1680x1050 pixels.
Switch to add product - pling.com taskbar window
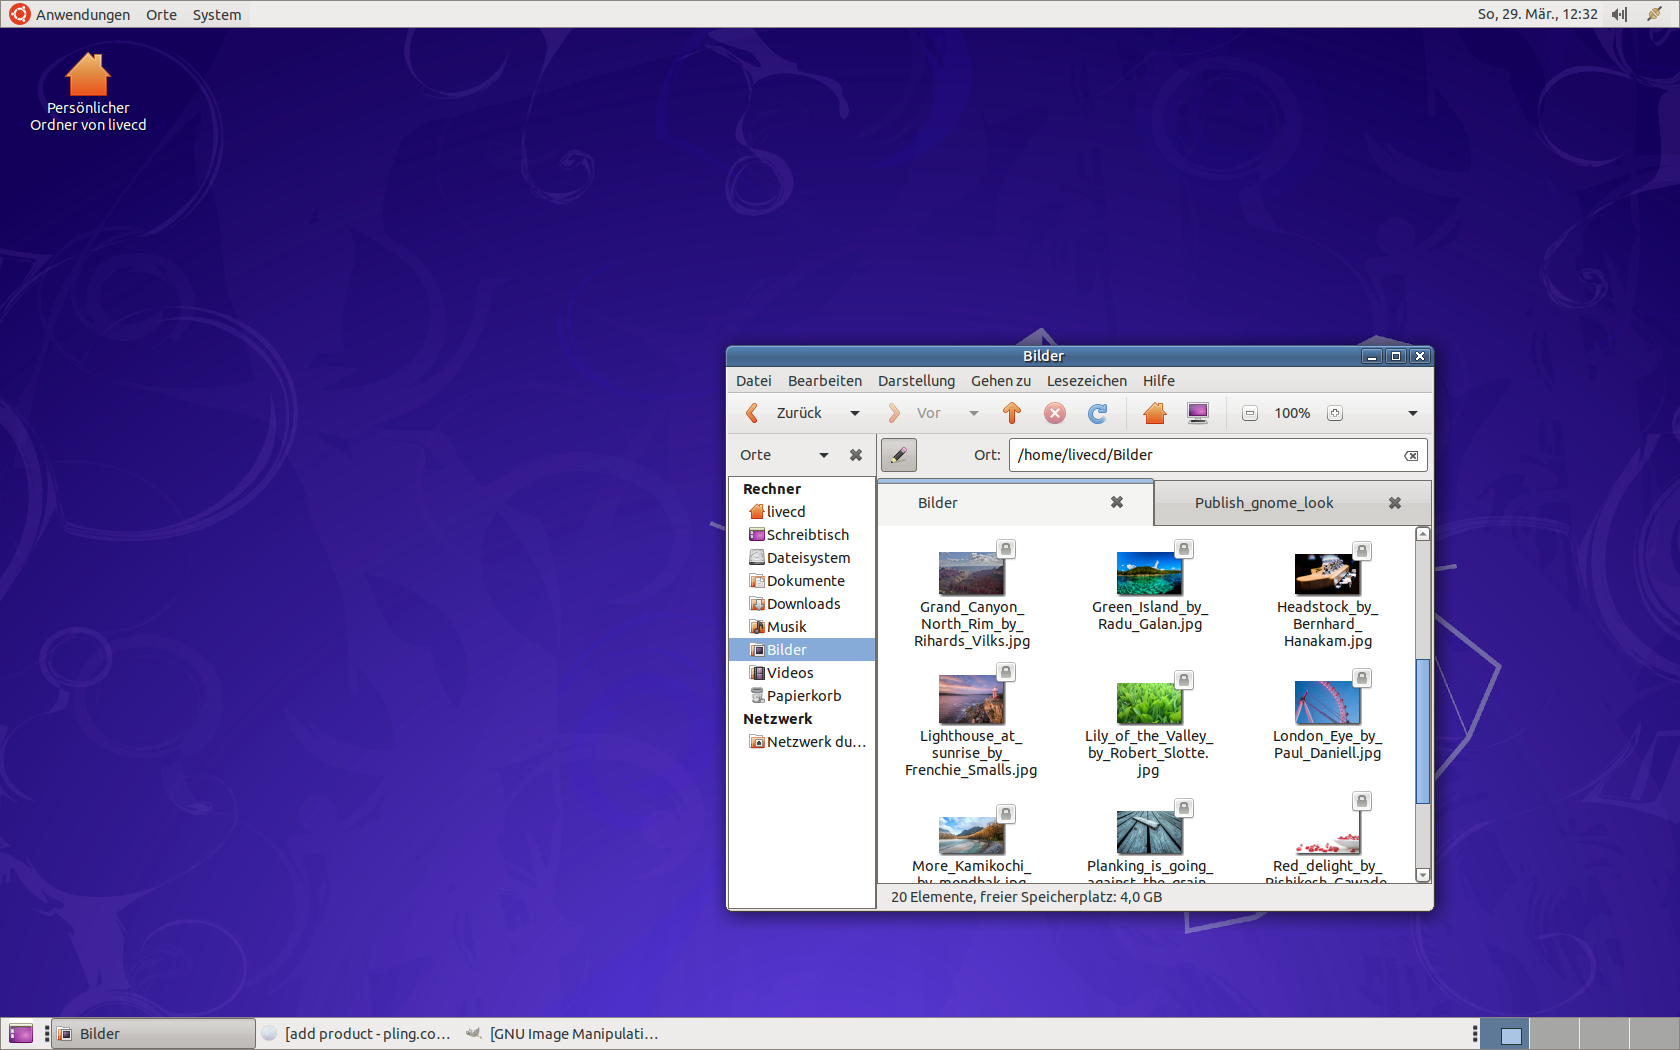click(356, 1034)
